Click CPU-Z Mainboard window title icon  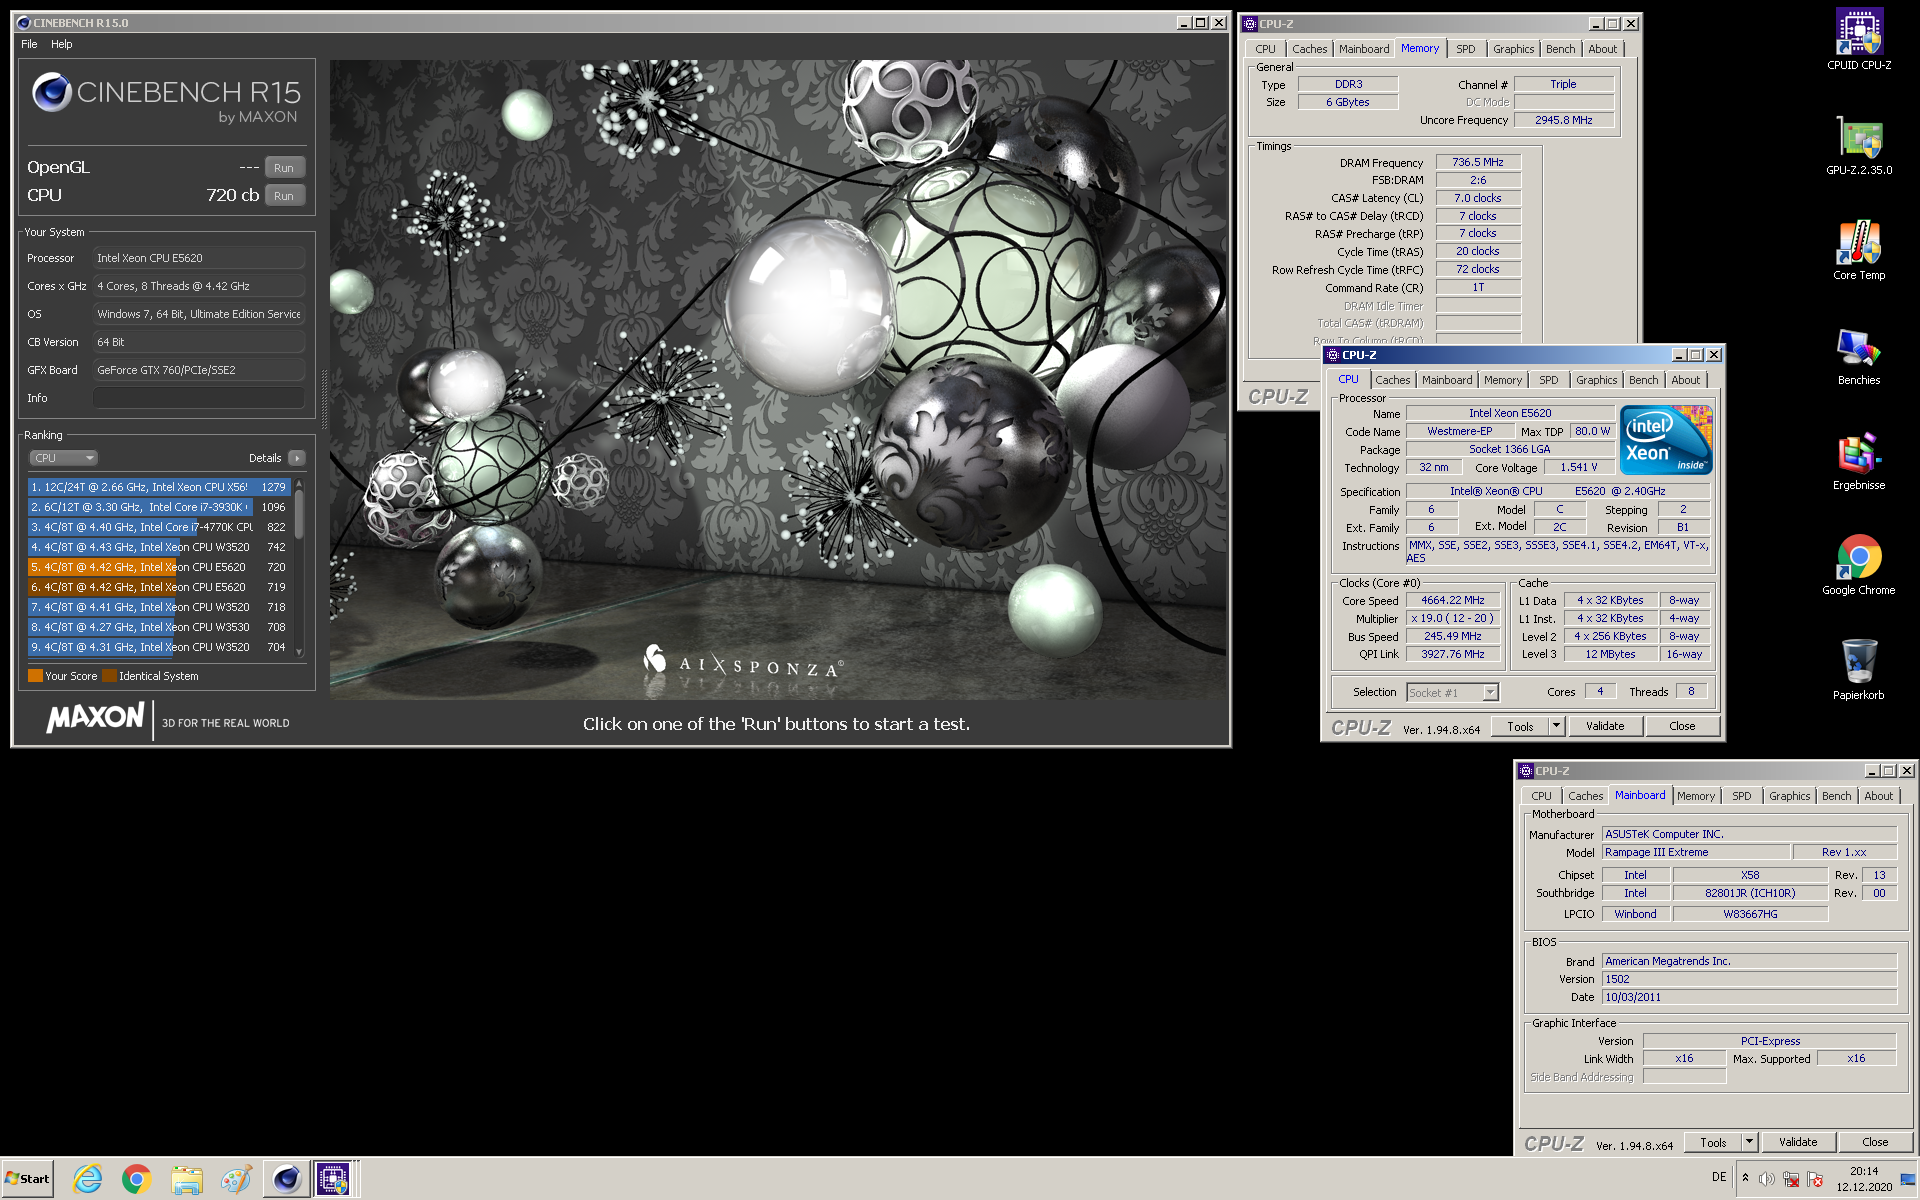coord(1526,771)
